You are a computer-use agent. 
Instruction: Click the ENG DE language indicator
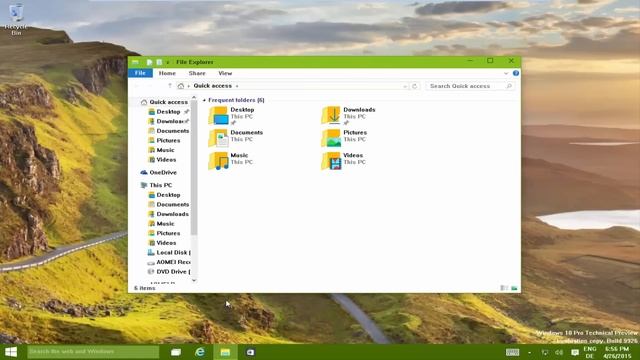[x=590, y=352]
